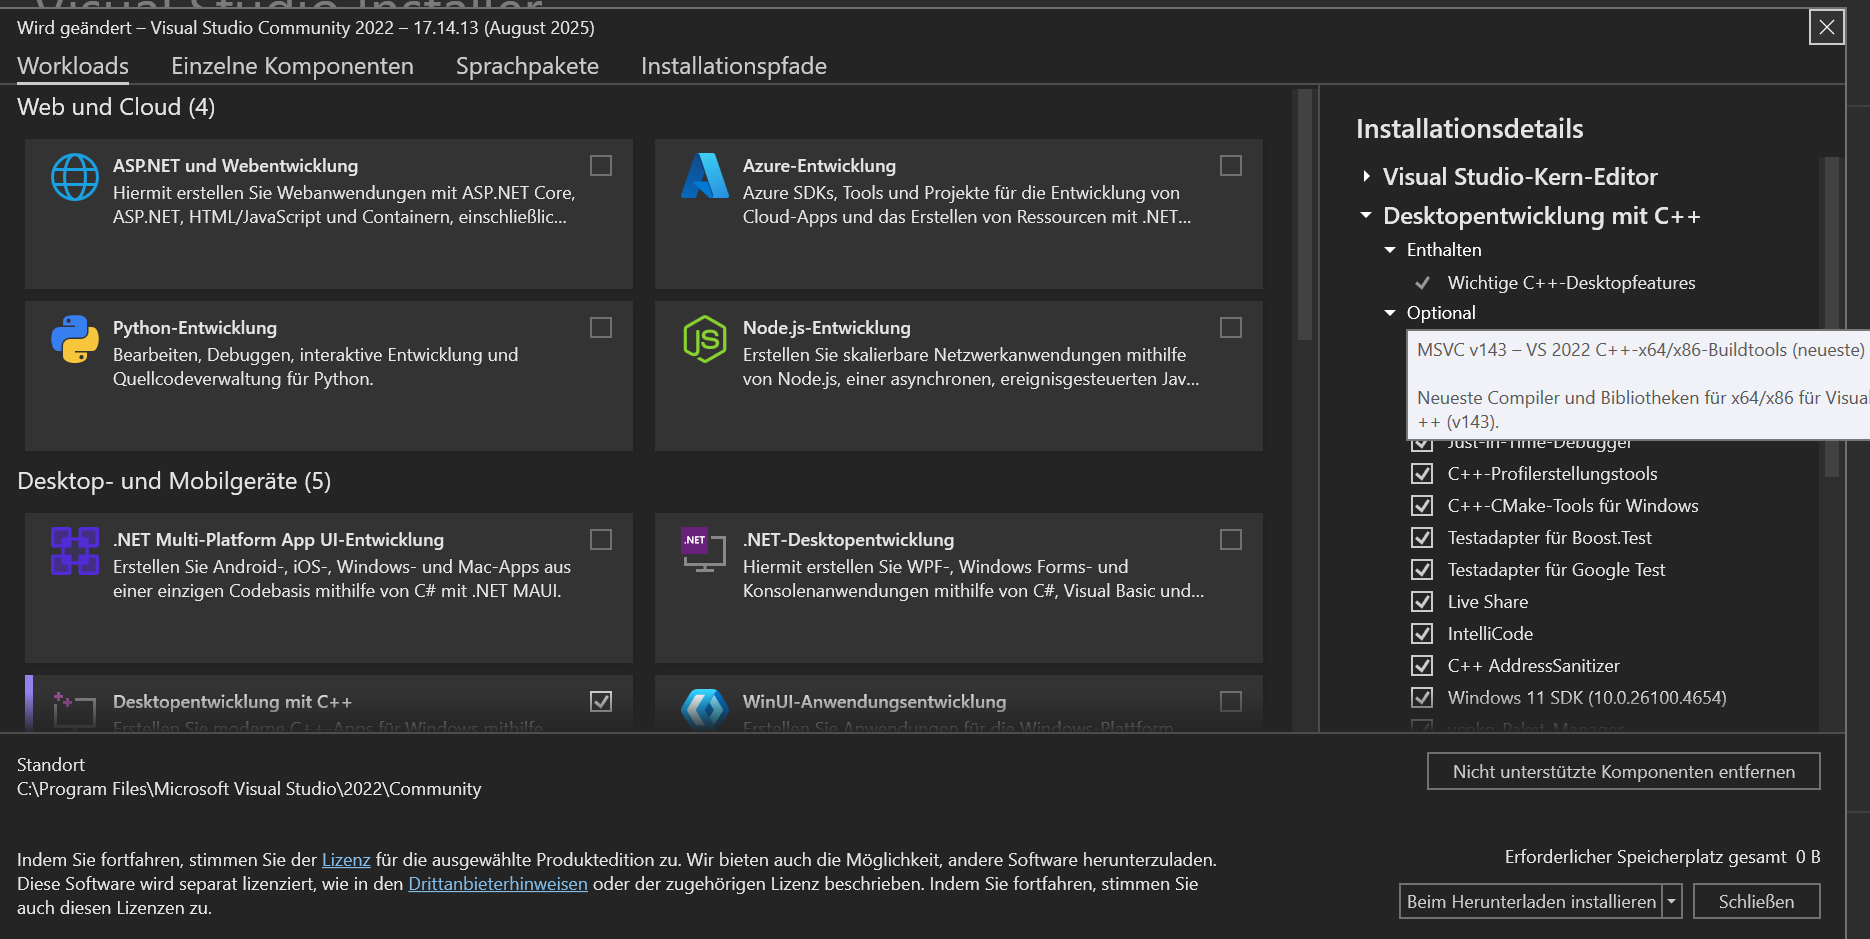The image size is (1870, 939).
Task: Uncheck C++-CMake-Tools für Windows
Action: 1422,506
